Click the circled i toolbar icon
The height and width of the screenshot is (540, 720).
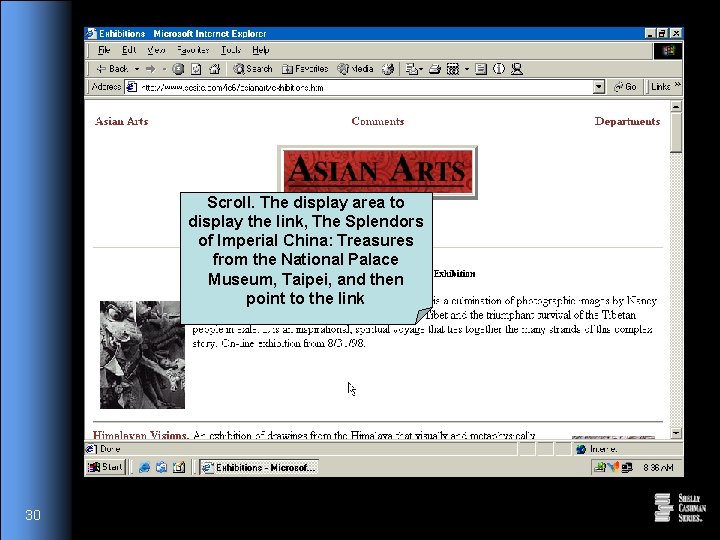pyautogui.click(x=499, y=69)
